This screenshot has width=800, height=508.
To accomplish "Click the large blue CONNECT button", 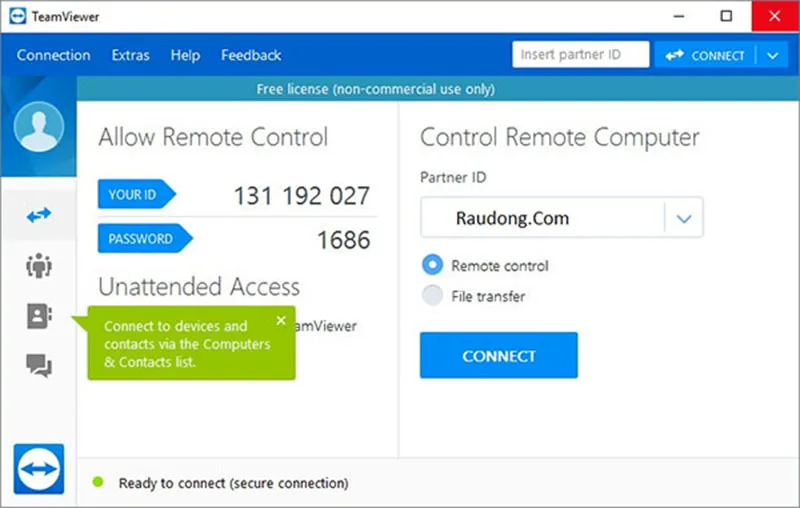I will [x=498, y=355].
